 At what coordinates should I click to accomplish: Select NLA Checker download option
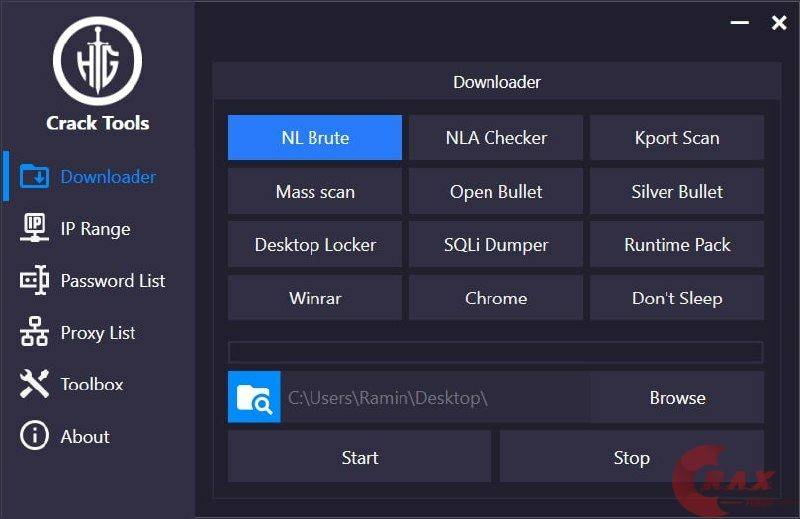pos(496,138)
